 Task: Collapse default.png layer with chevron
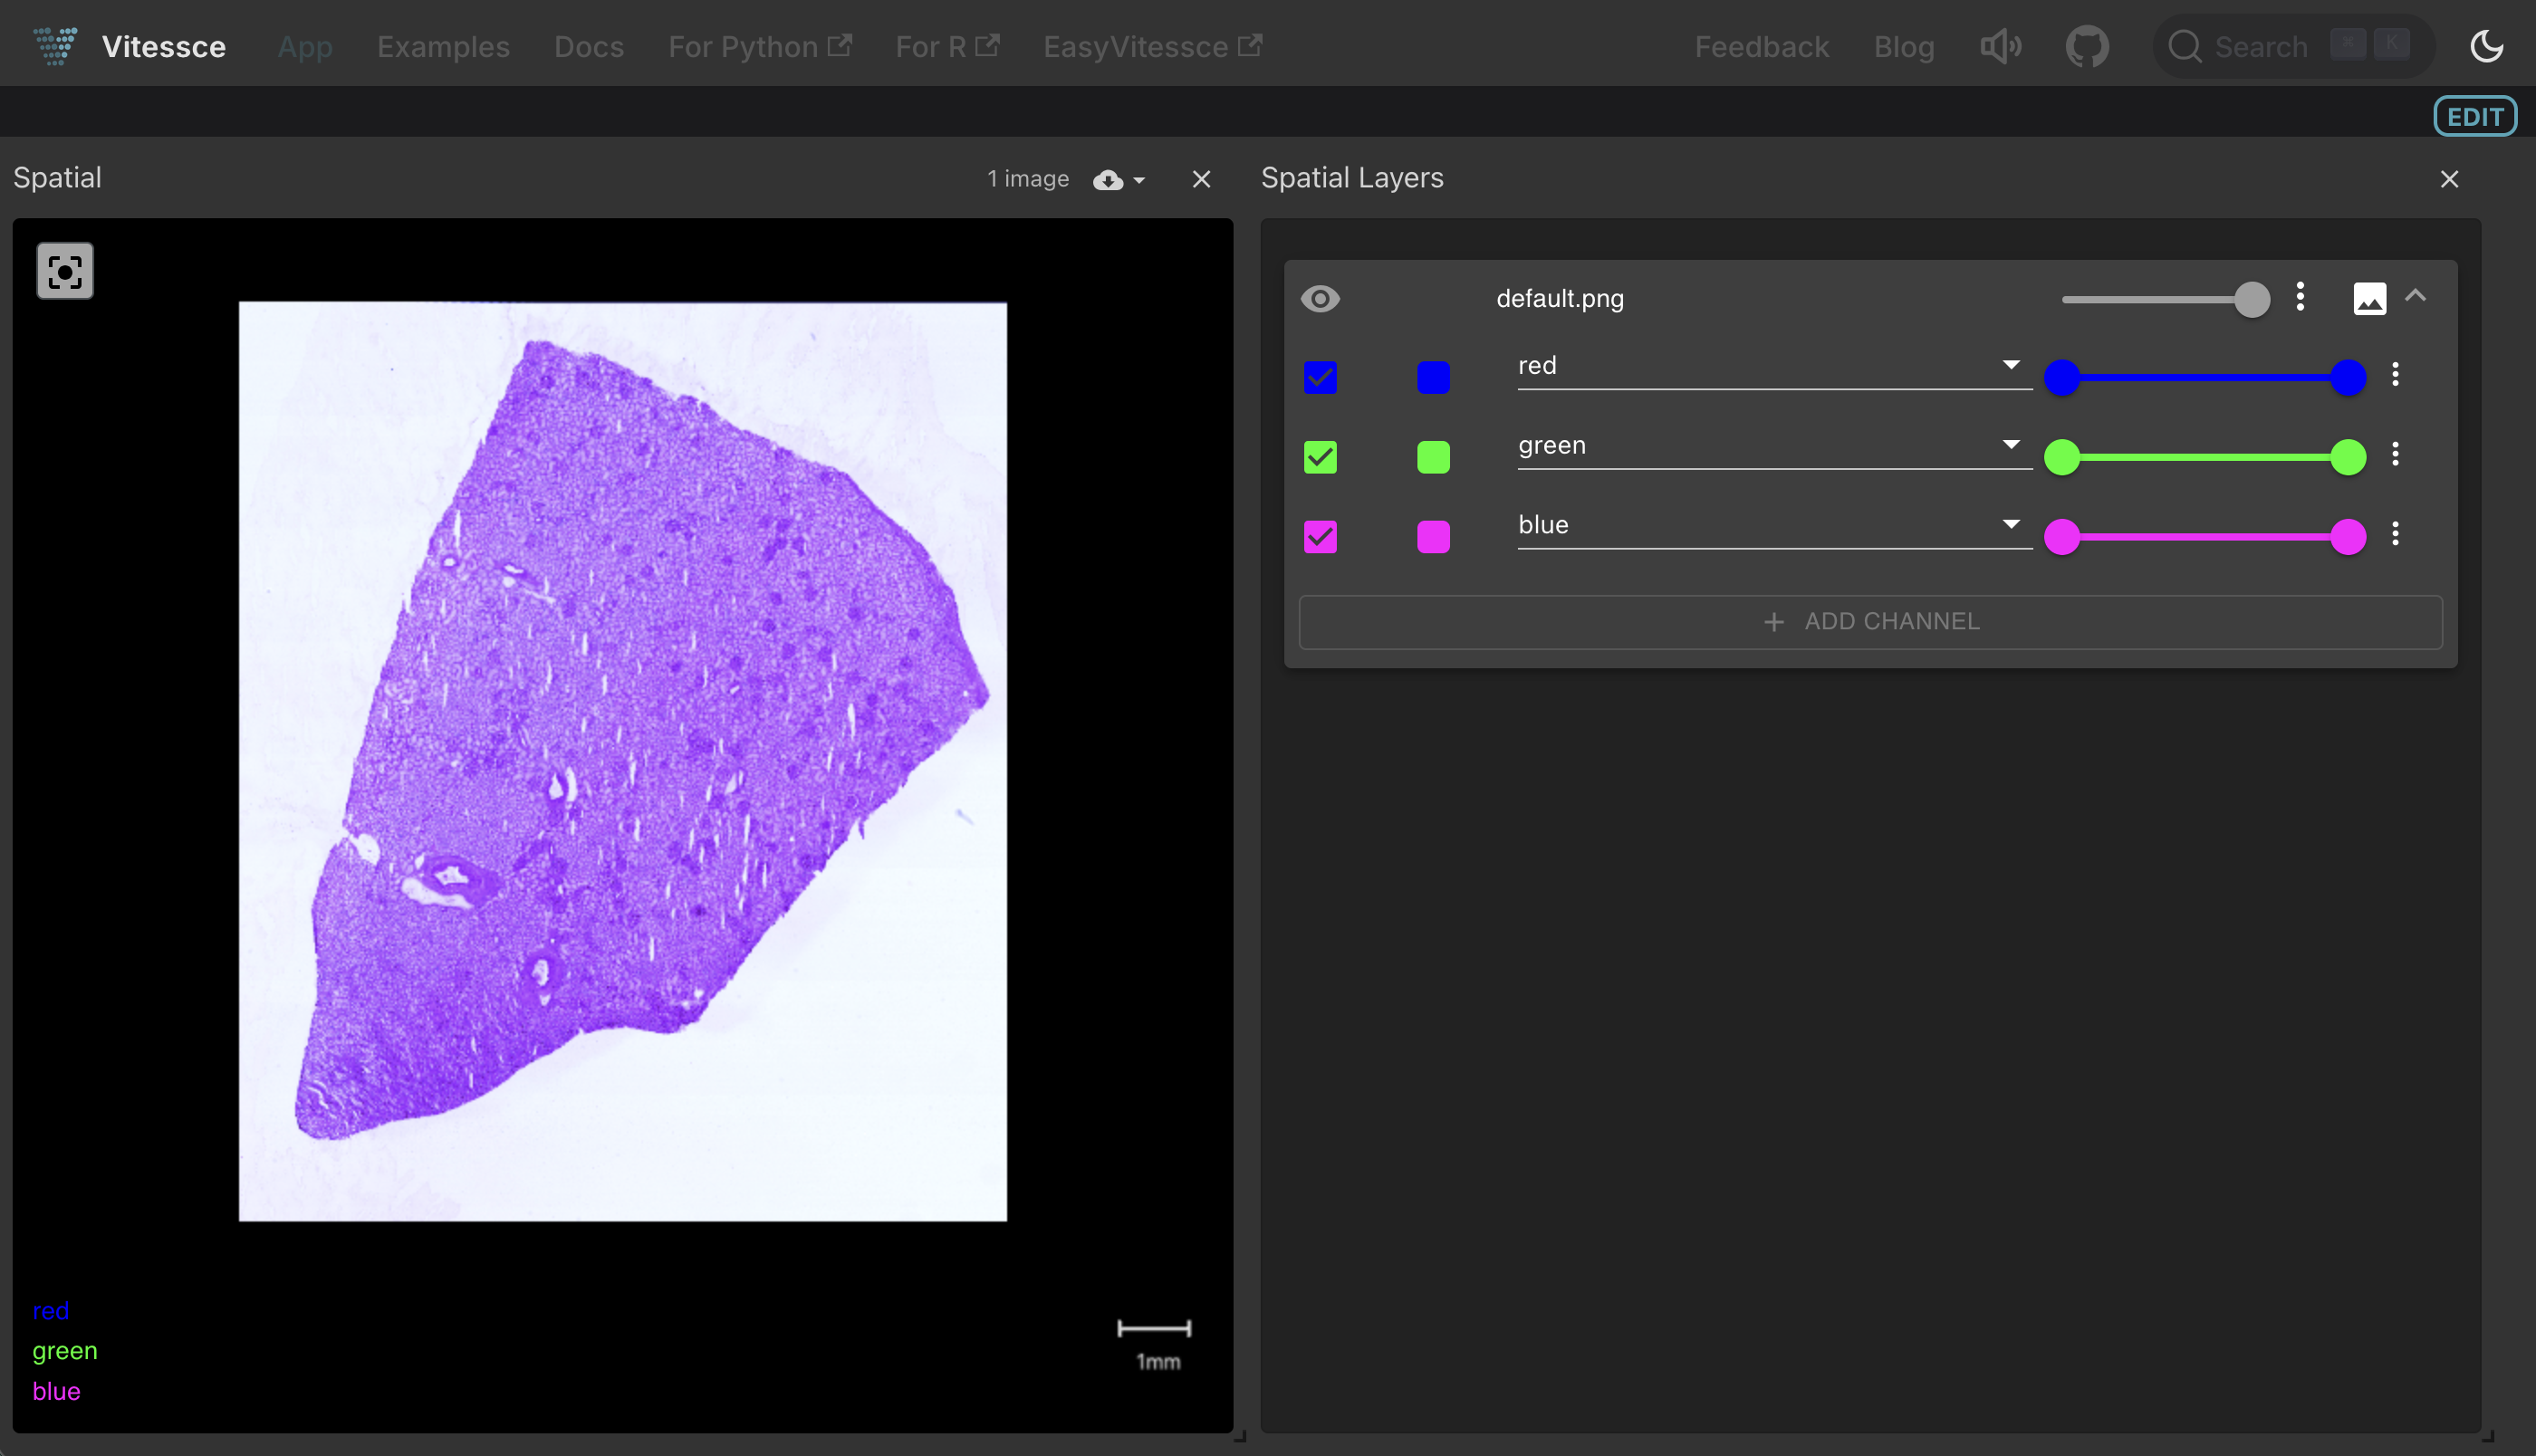tap(2416, 296)
